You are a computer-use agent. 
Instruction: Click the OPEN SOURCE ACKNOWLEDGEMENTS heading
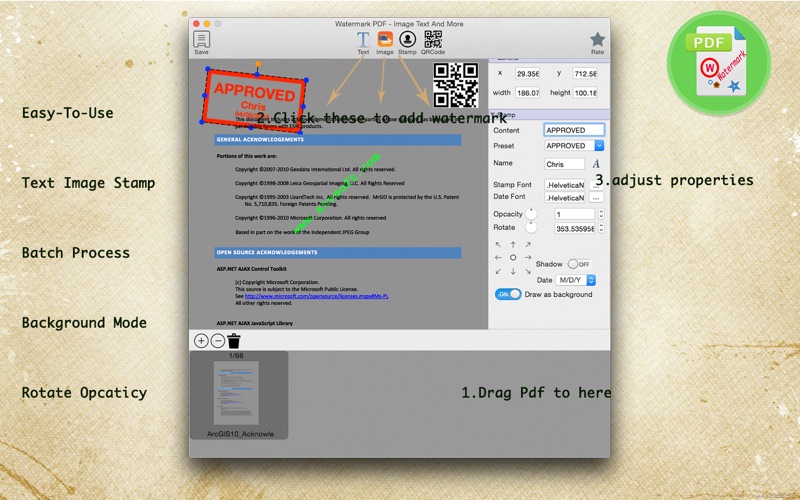(x=266, y=253)
